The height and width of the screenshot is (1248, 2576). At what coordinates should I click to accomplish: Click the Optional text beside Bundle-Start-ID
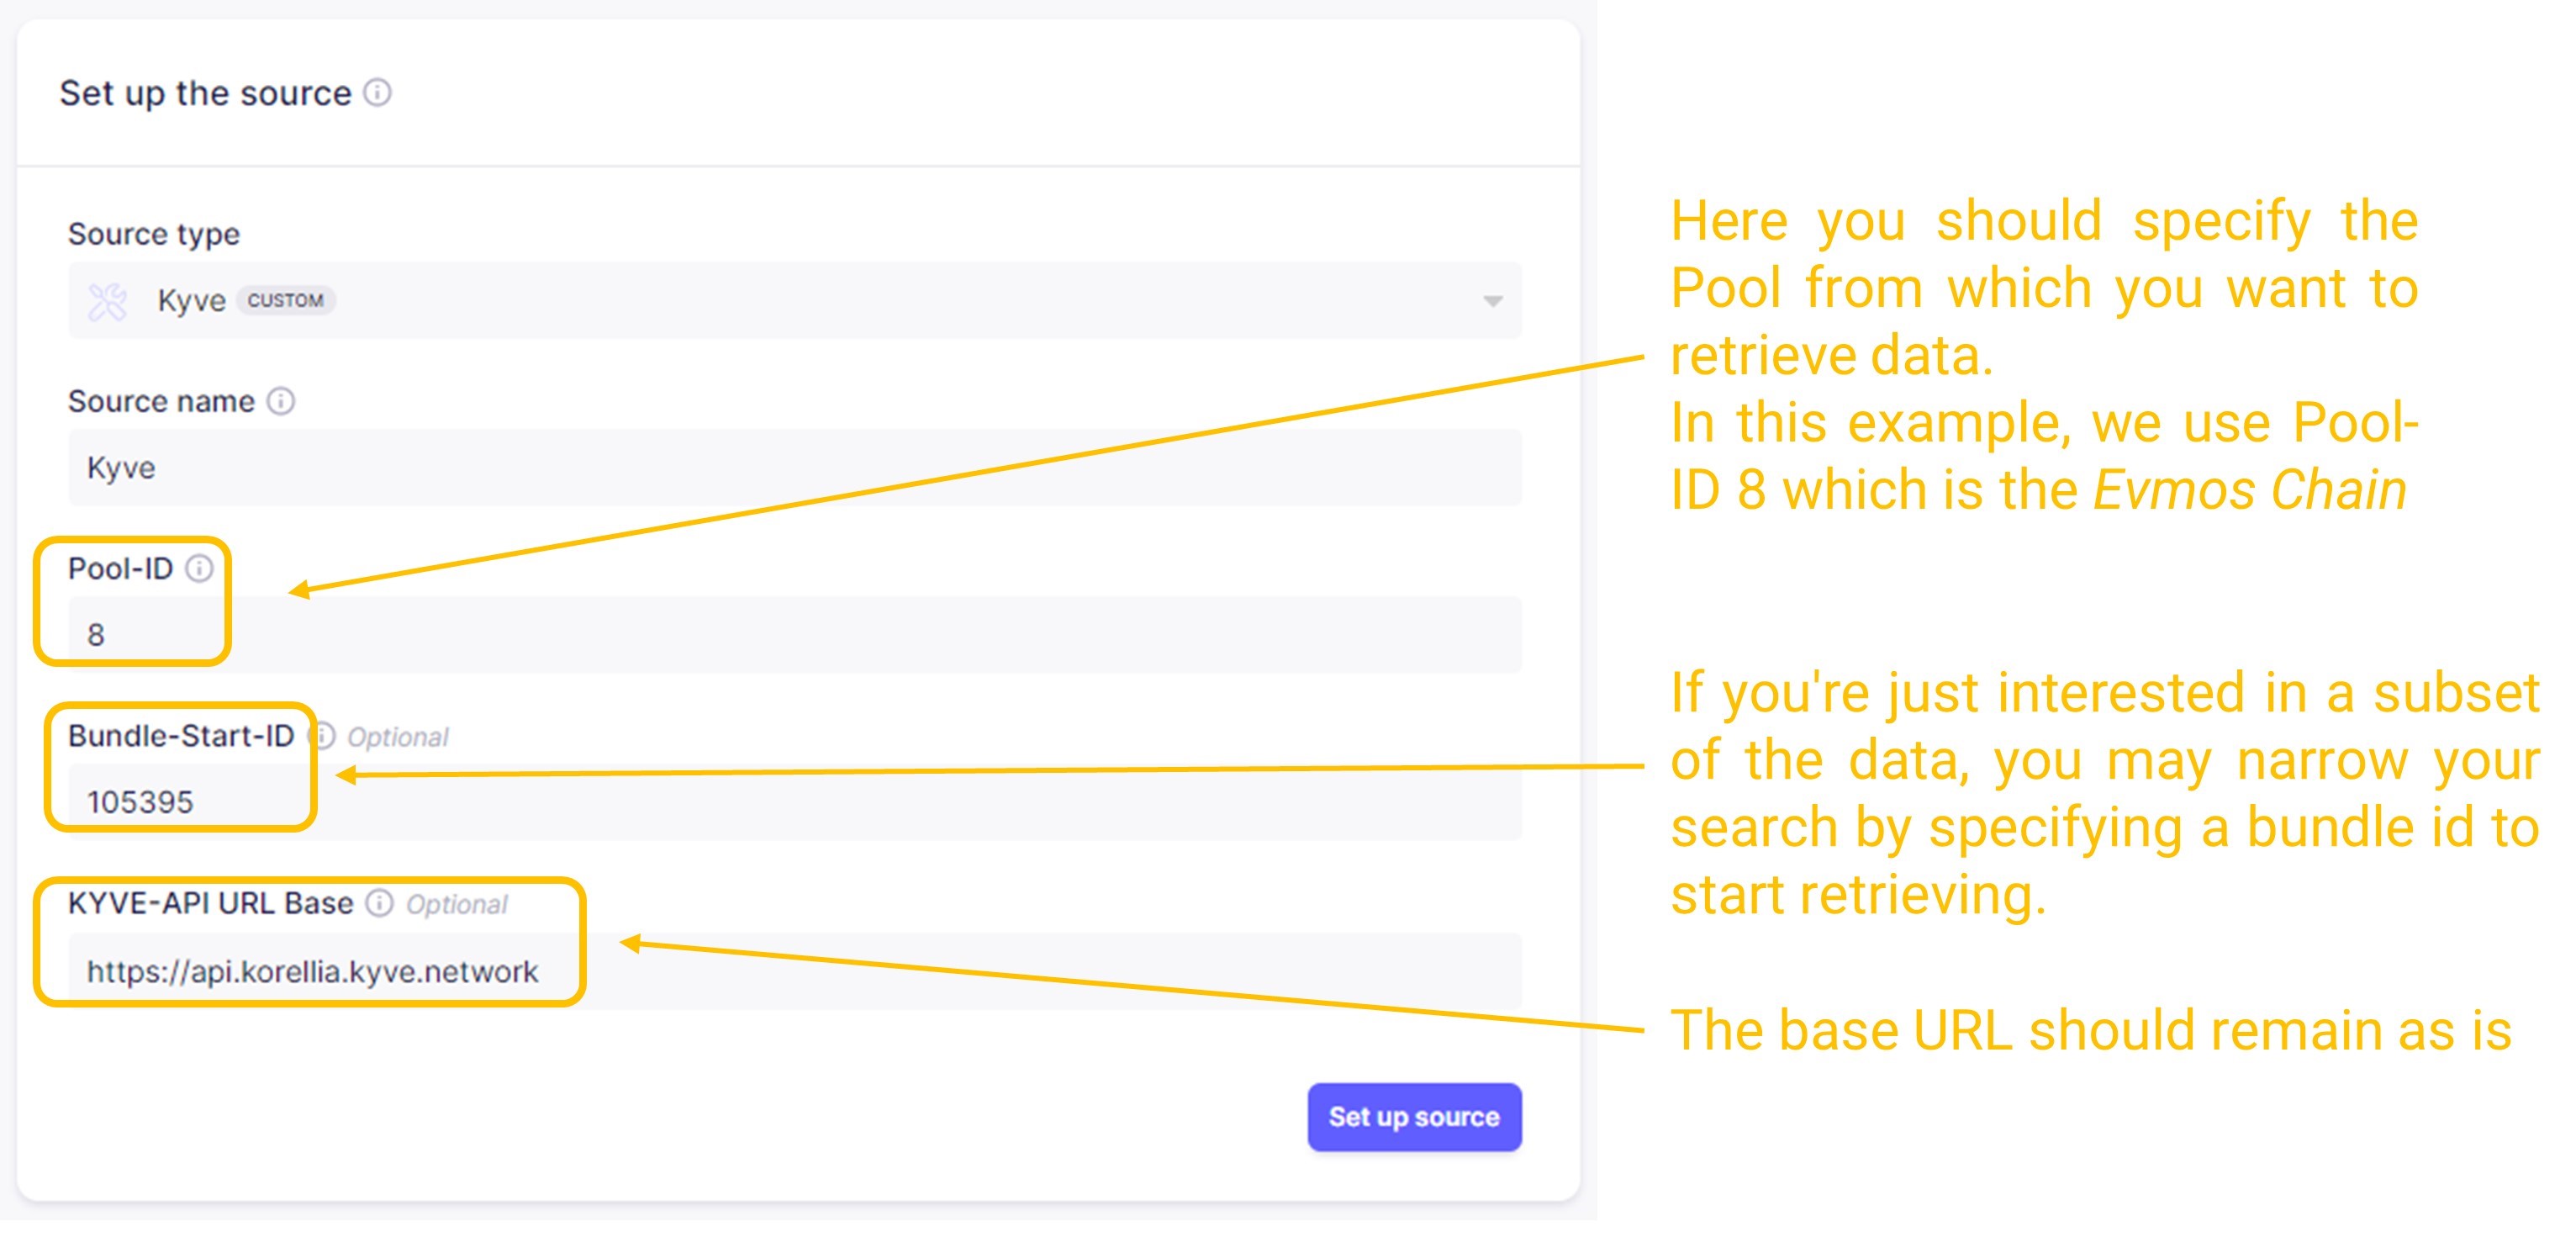pyautogui.click(x=398, y=738)
